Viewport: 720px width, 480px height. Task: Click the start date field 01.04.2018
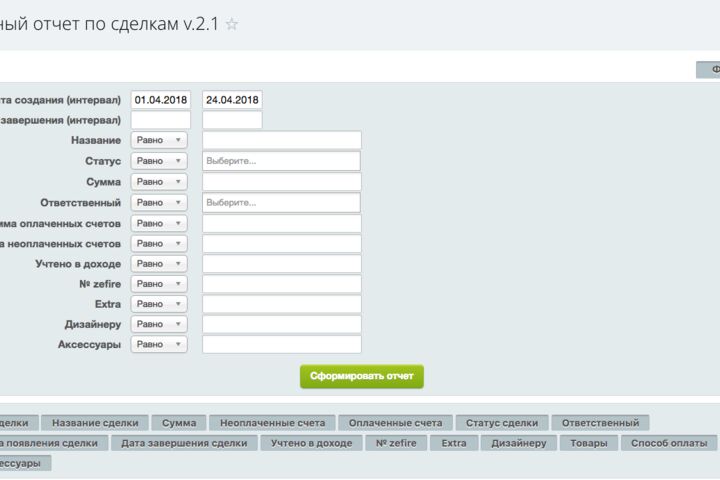pyautogui.click(x=161, y=100)
